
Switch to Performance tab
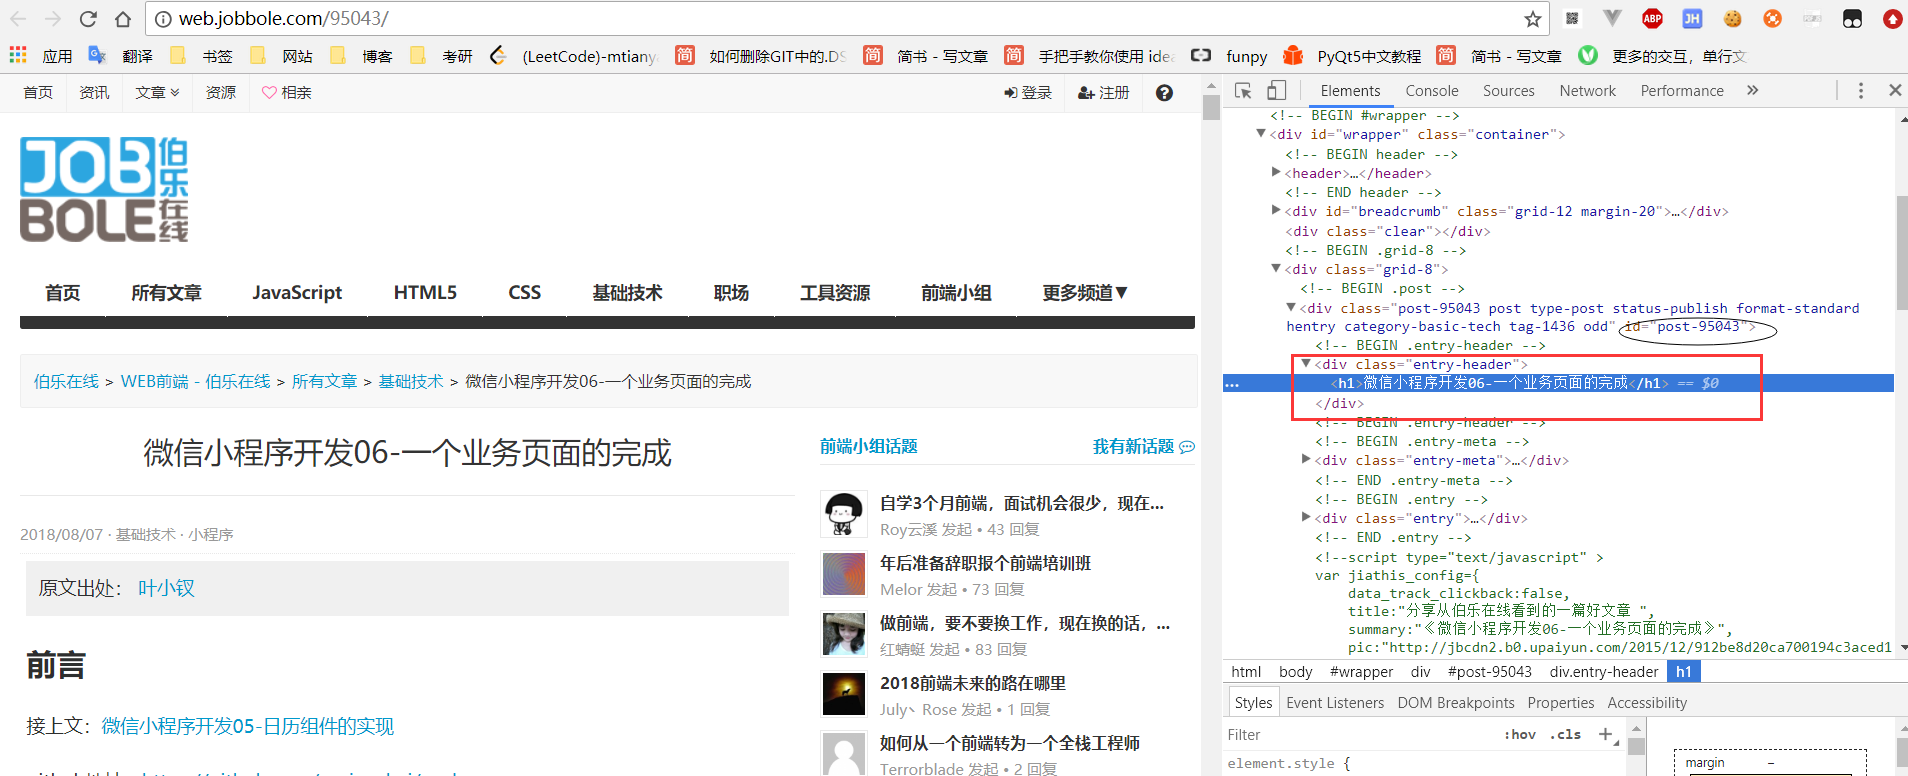(1682, 90)
